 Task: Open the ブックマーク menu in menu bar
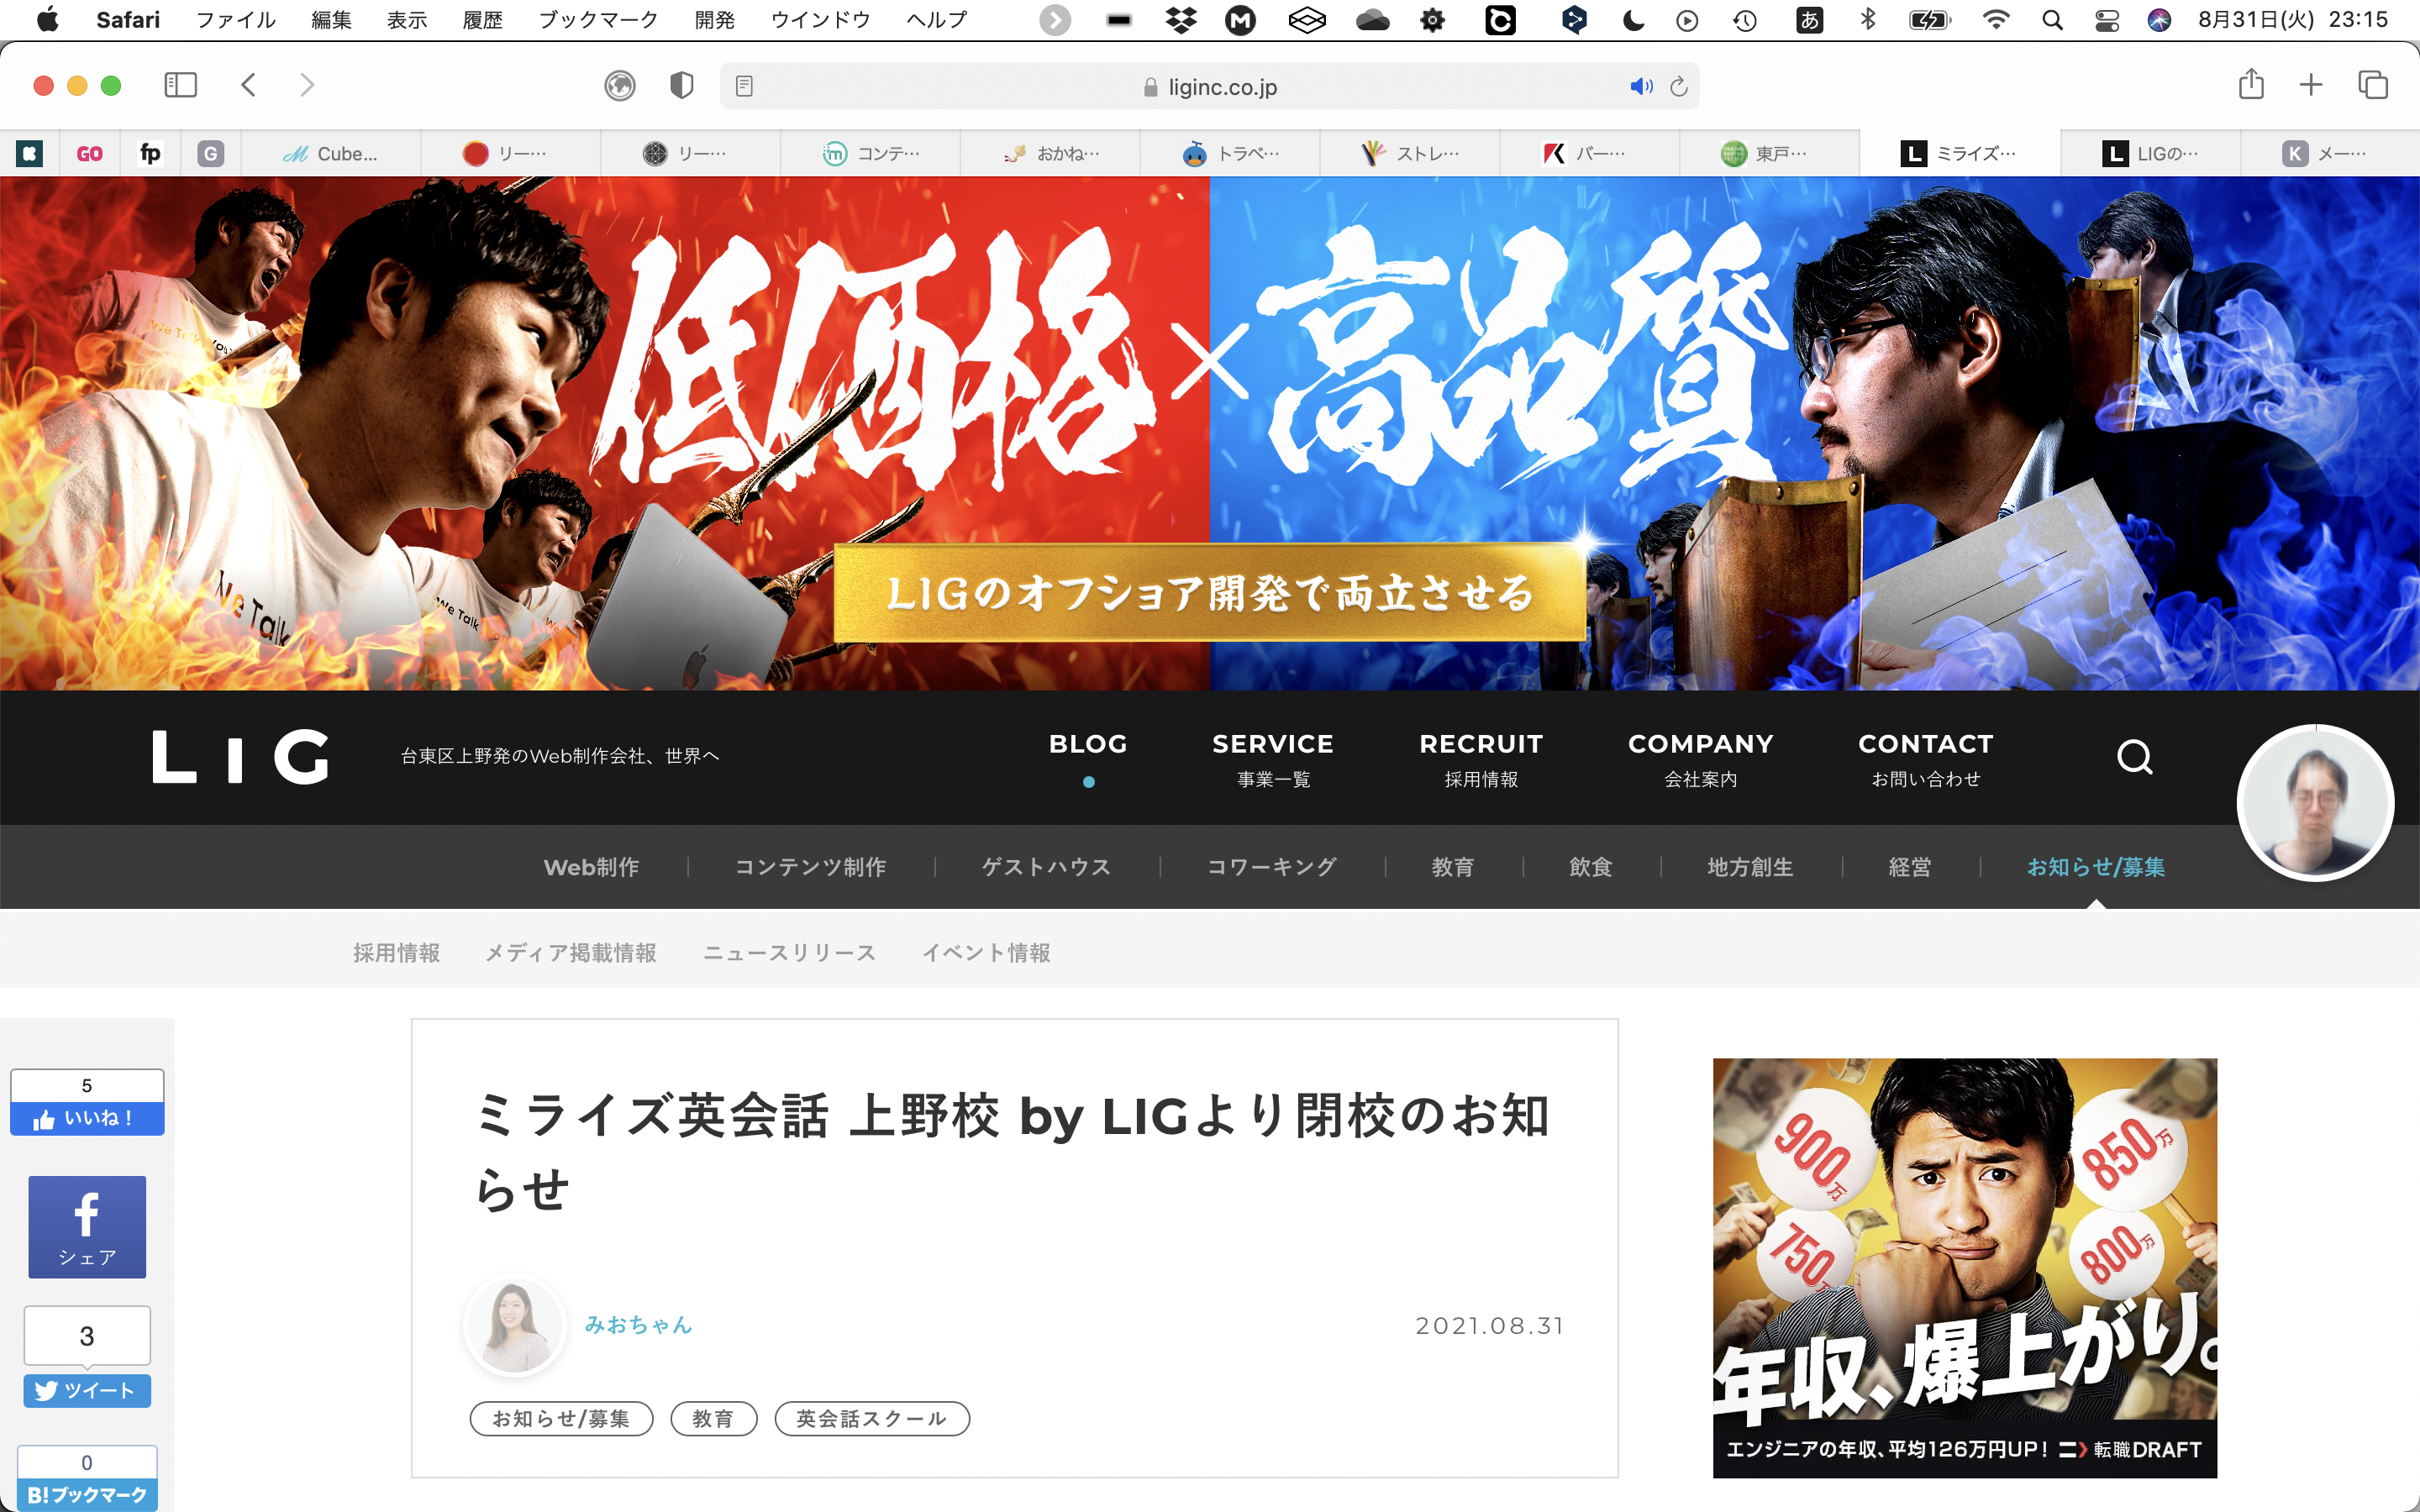tap(598, 19)
